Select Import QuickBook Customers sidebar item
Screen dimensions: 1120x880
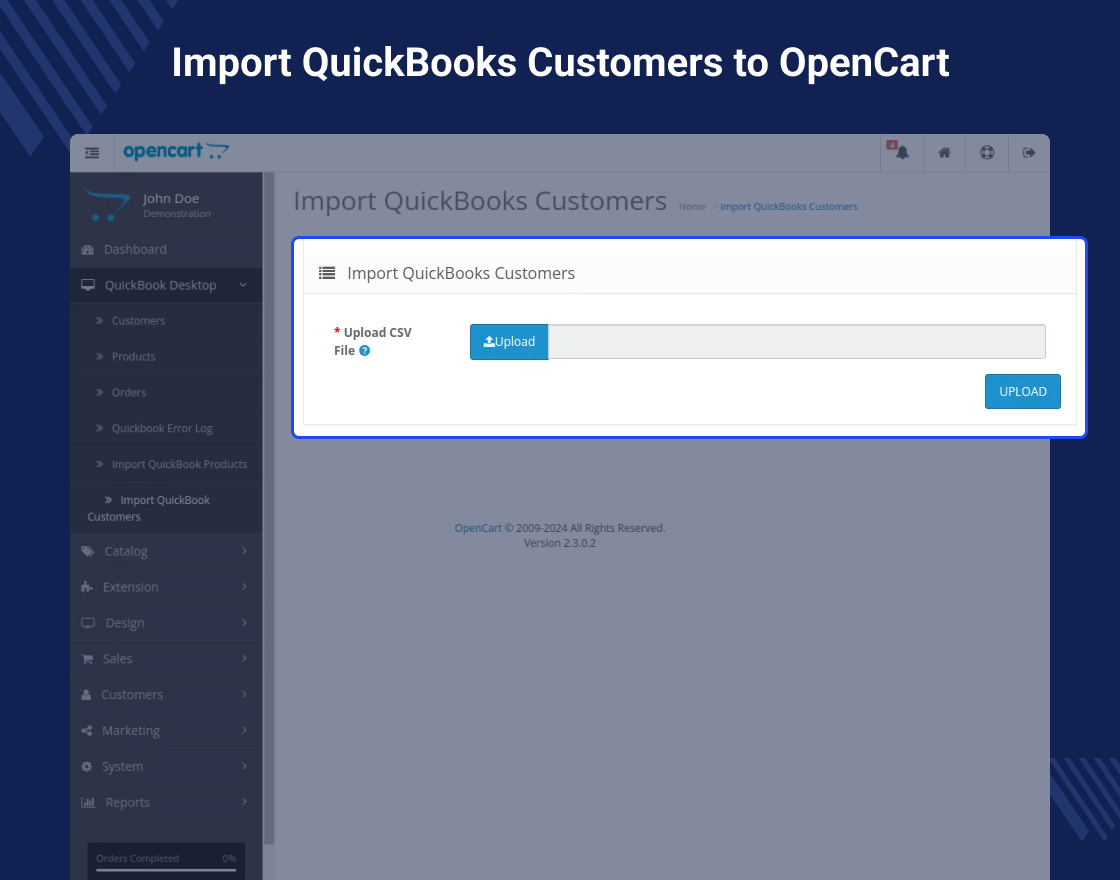tap(166, 508)
